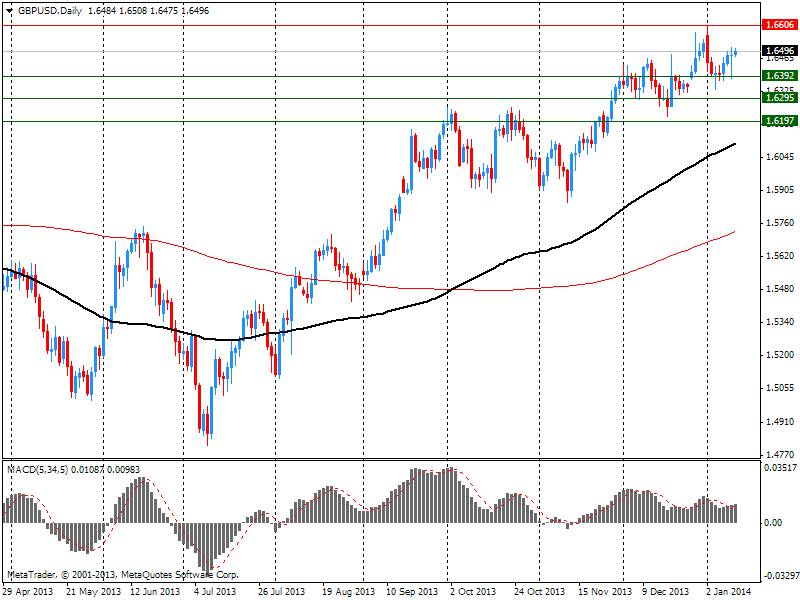Image resolution: width=800 pixels, height=600 pixels.
Task: Click the 1.5340 price axis label
Action: [x=780, y=322]
